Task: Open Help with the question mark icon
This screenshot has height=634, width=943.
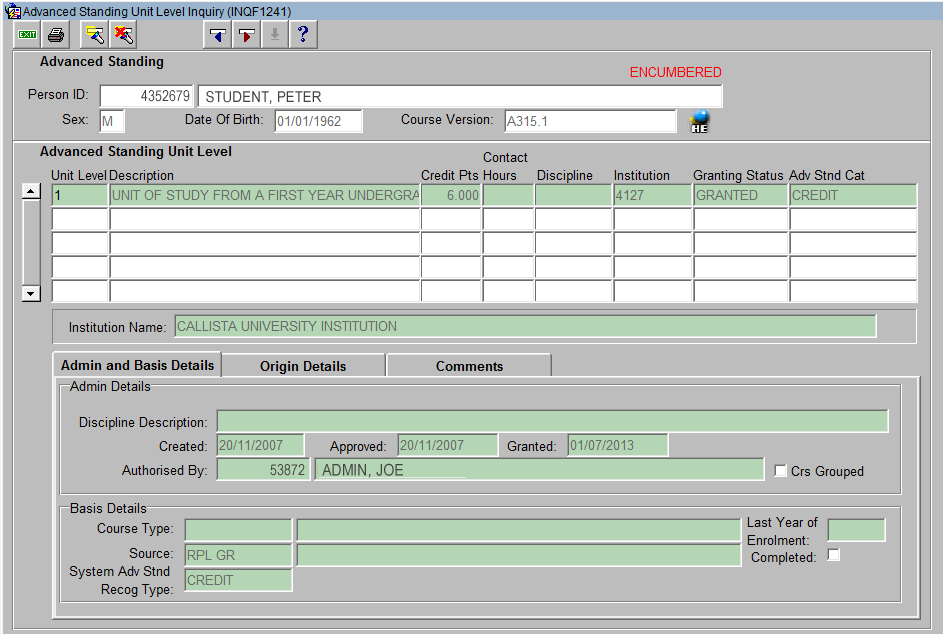Action: coord(302,35)
